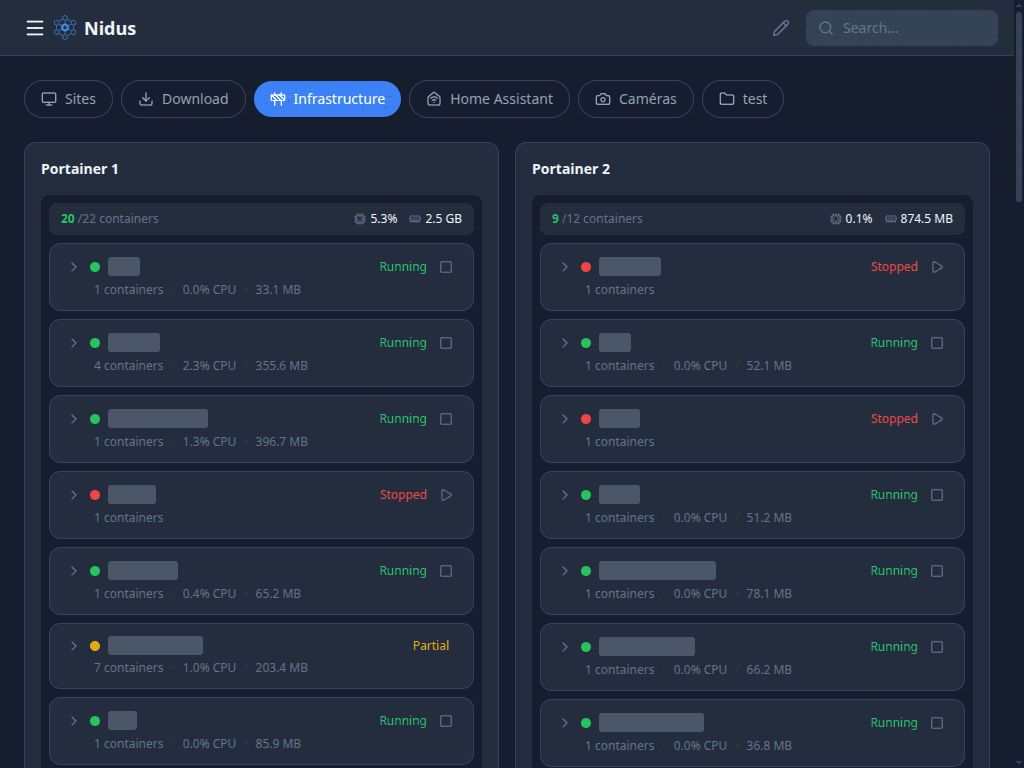1024x768 pixels.
Task: Expand the first stack in Portainer 2
Action: click(565, 266)
